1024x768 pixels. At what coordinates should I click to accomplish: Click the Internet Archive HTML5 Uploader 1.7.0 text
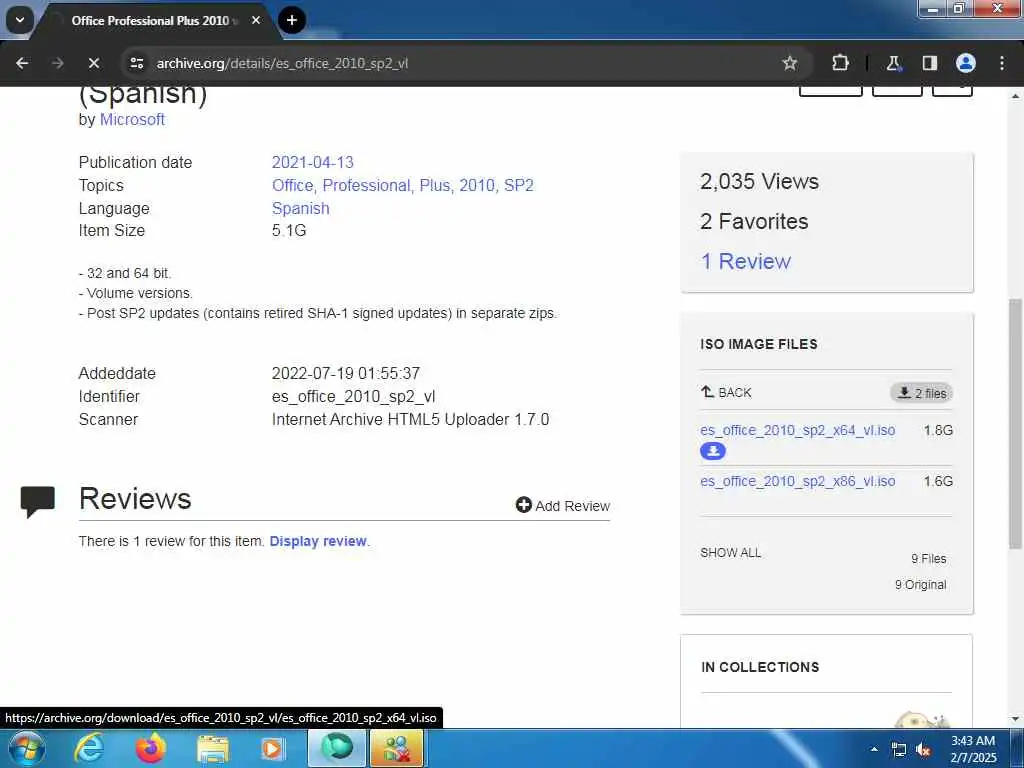(410, 419)
